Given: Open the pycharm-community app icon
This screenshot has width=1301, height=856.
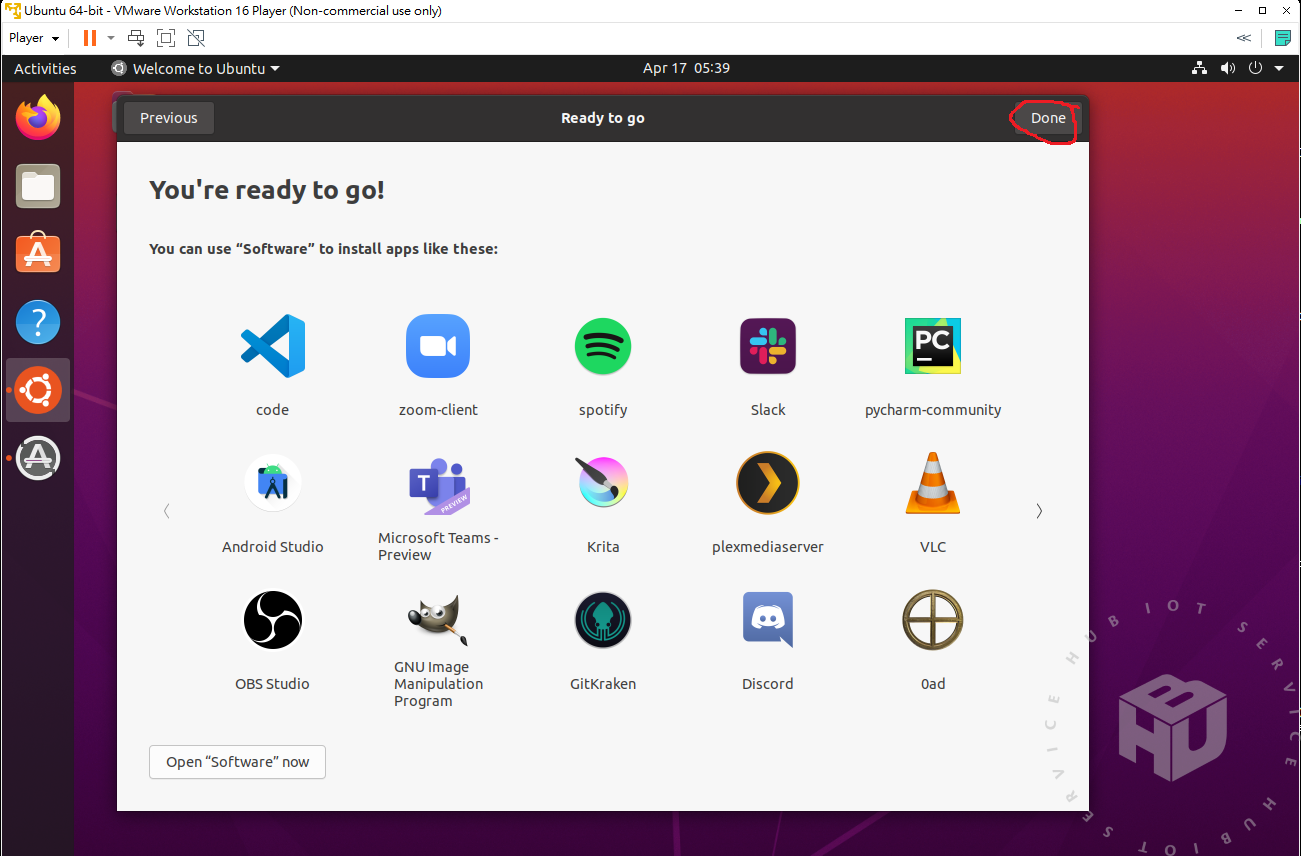Looking at the screenshot, I should (x=933, y=346).
